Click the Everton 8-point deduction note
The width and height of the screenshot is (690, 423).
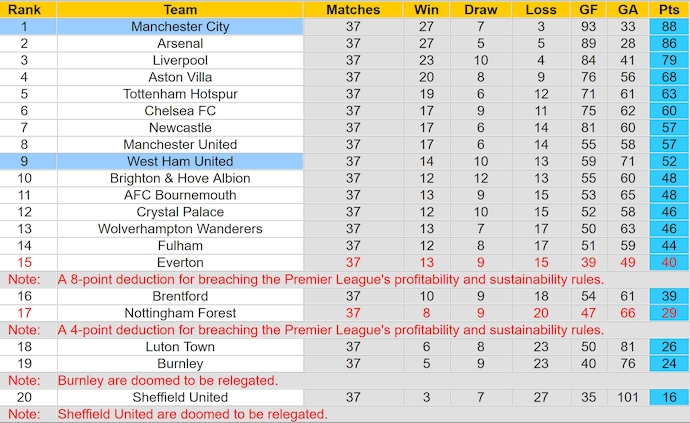coord(330,279)
